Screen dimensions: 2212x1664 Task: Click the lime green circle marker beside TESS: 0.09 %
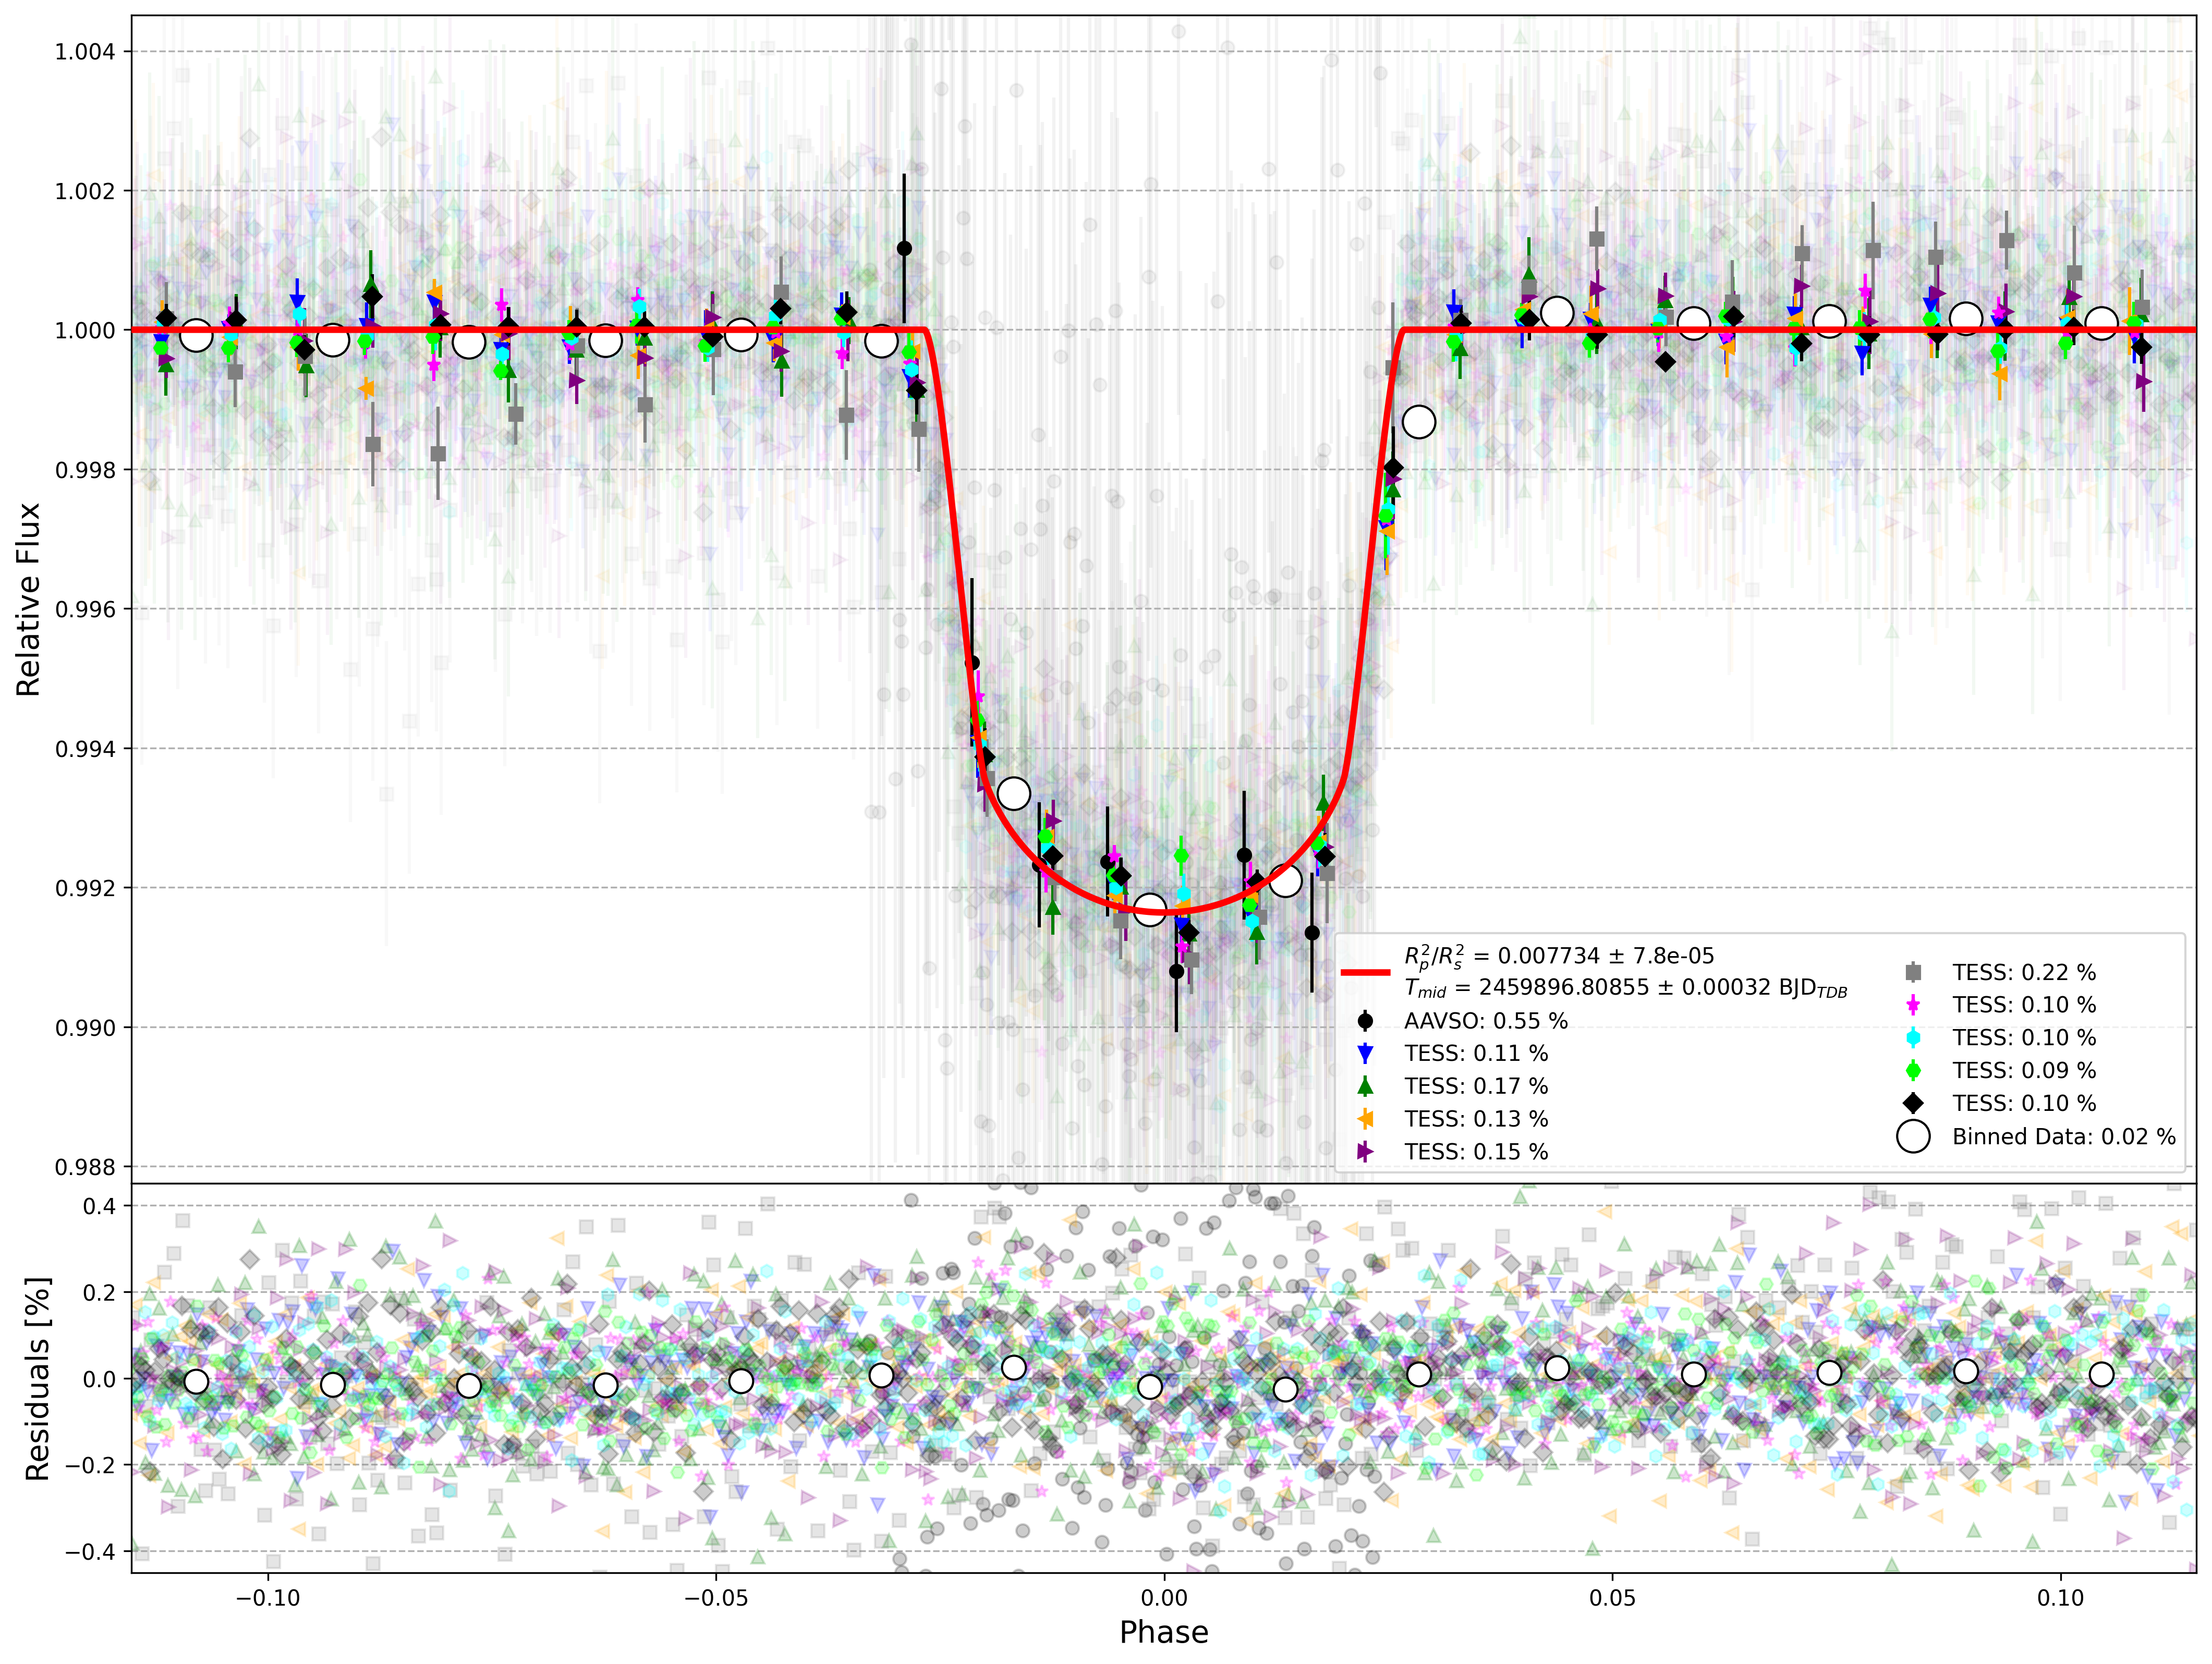coord(1913,1070)
